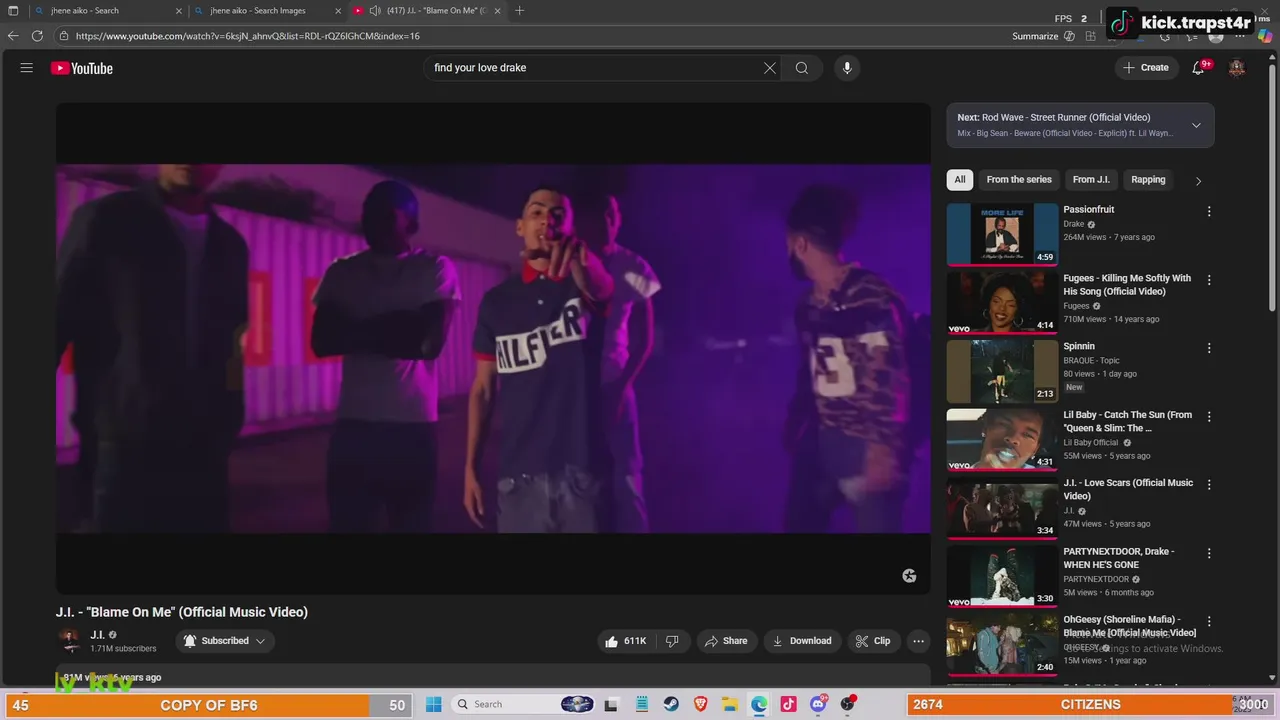The image size is (1280, 720).
Task: Click Next: Rod Wave - Street Runner text
Action: (1054, 117)
